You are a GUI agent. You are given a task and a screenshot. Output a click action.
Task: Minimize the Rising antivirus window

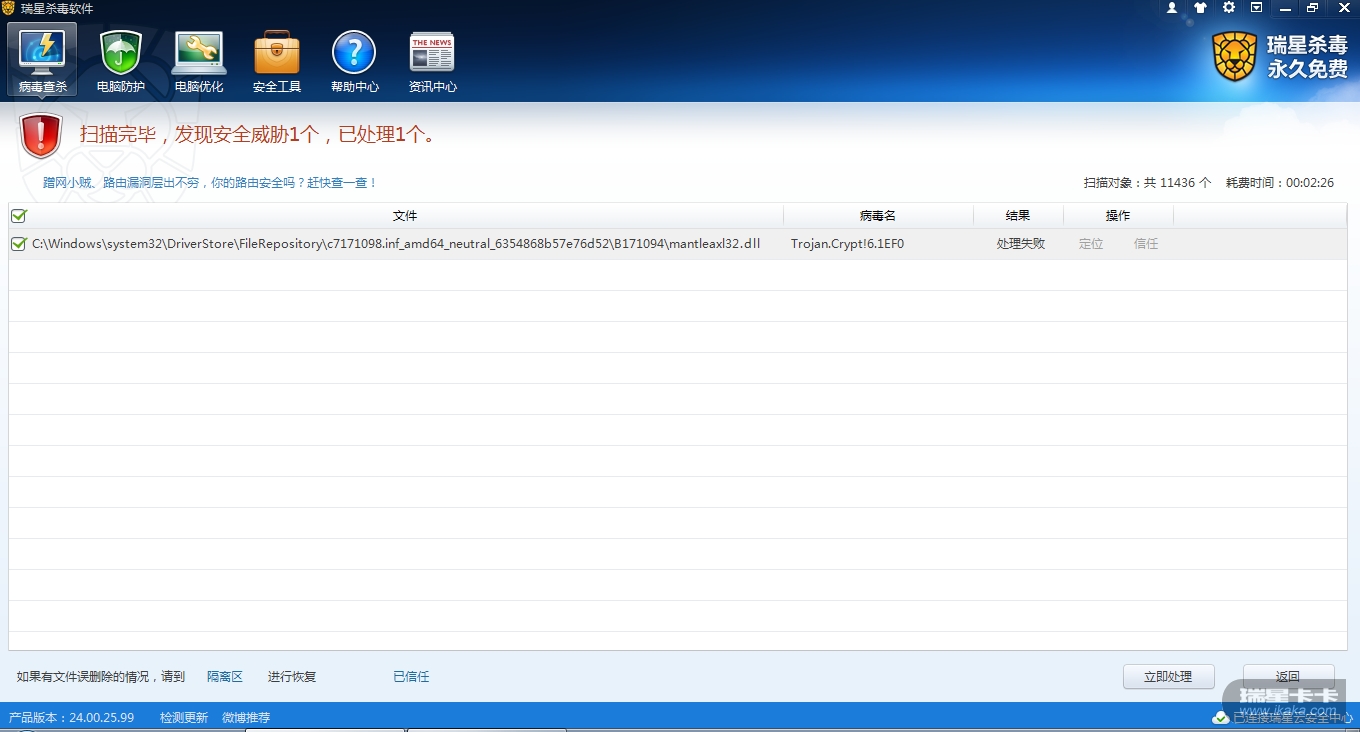(1286, 8)
